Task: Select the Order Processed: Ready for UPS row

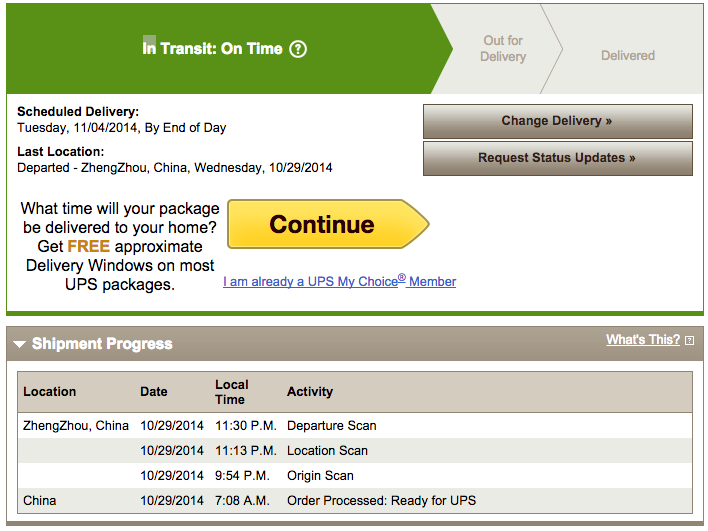Action: point(355,500)
